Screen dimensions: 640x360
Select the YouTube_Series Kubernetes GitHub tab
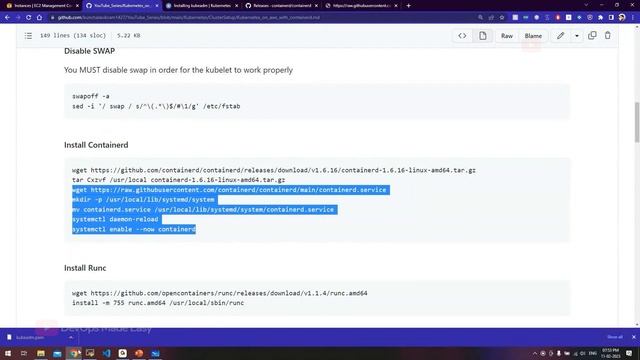tap(122, 6)
